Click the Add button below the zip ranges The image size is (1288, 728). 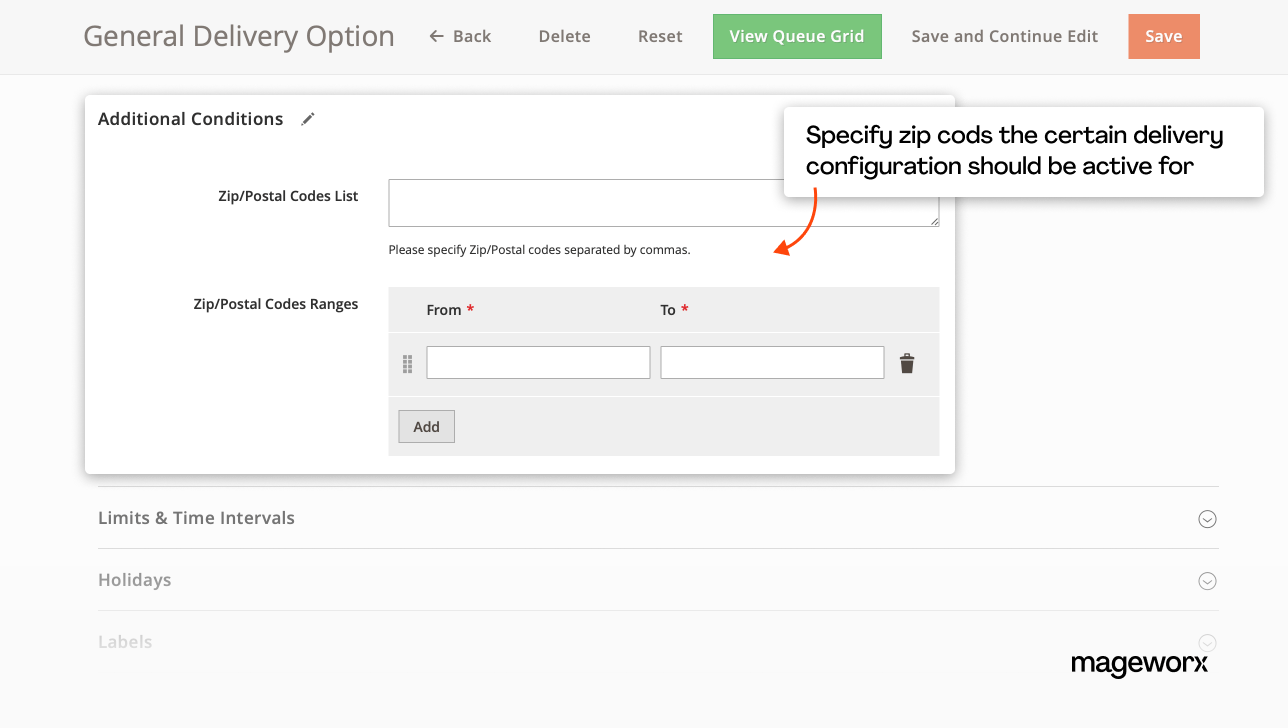tap(426, 426)
